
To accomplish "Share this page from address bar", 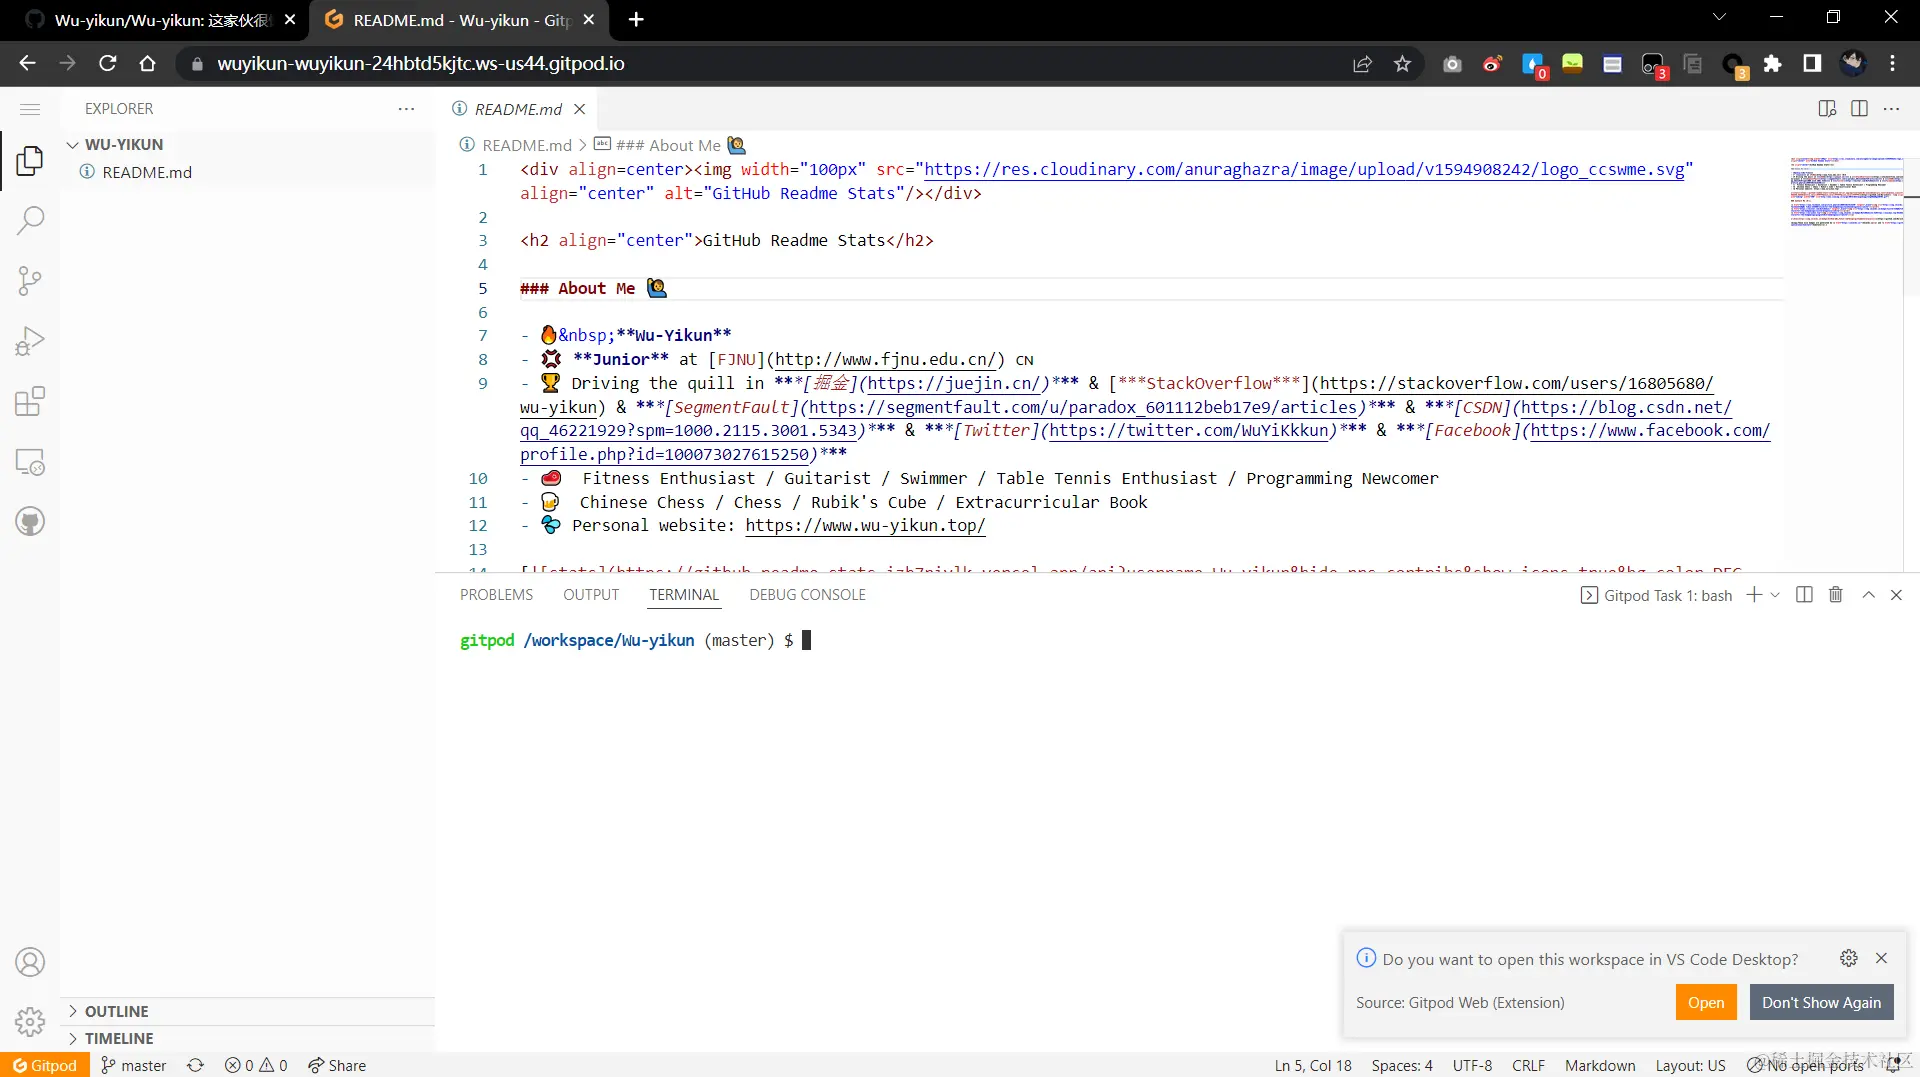I will tap(1362, 64).
